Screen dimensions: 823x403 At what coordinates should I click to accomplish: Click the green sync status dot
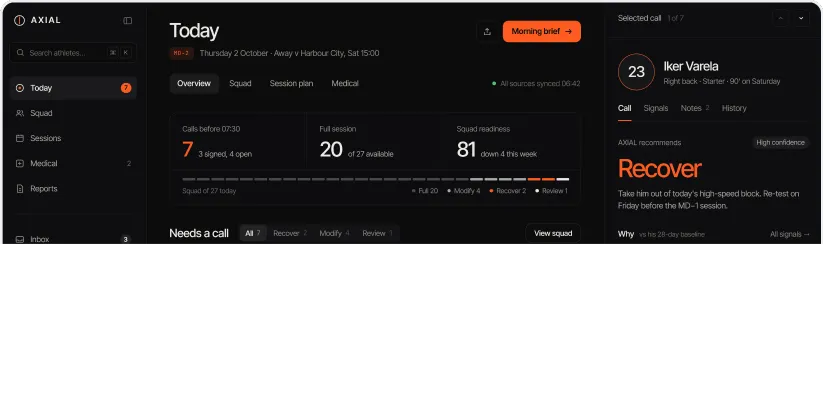pos(494,83)
